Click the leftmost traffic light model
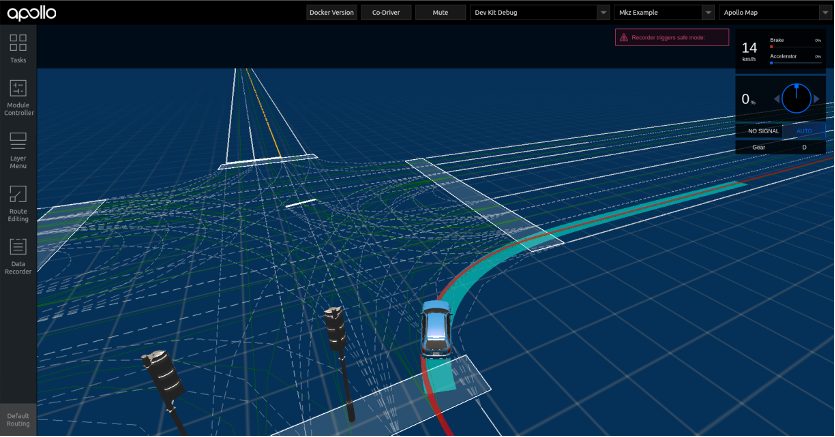Viewport: 835px width, 437px height. [x=166, y=391]
